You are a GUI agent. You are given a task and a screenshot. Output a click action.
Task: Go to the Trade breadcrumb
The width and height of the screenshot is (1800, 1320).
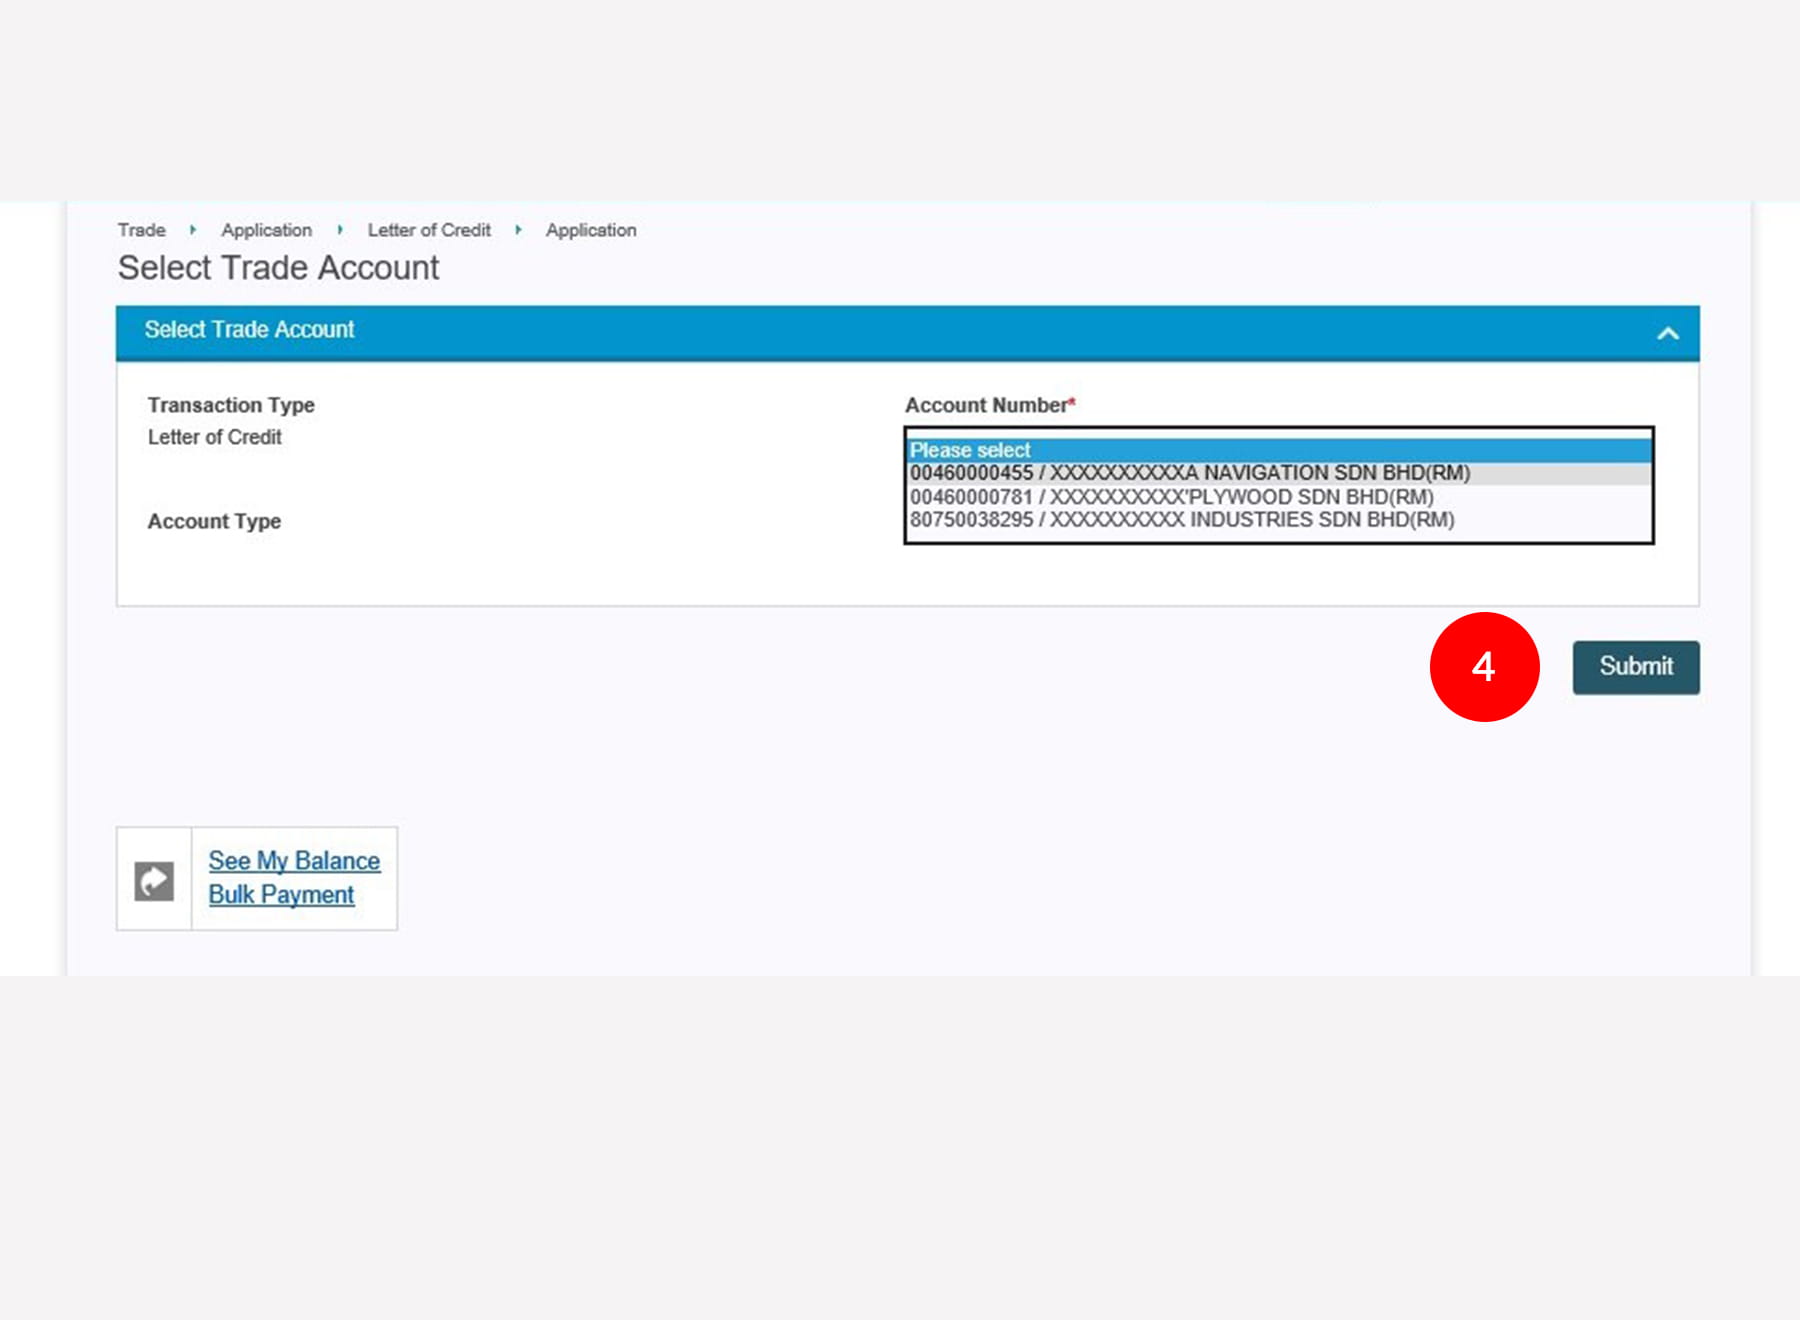[141, 230]
